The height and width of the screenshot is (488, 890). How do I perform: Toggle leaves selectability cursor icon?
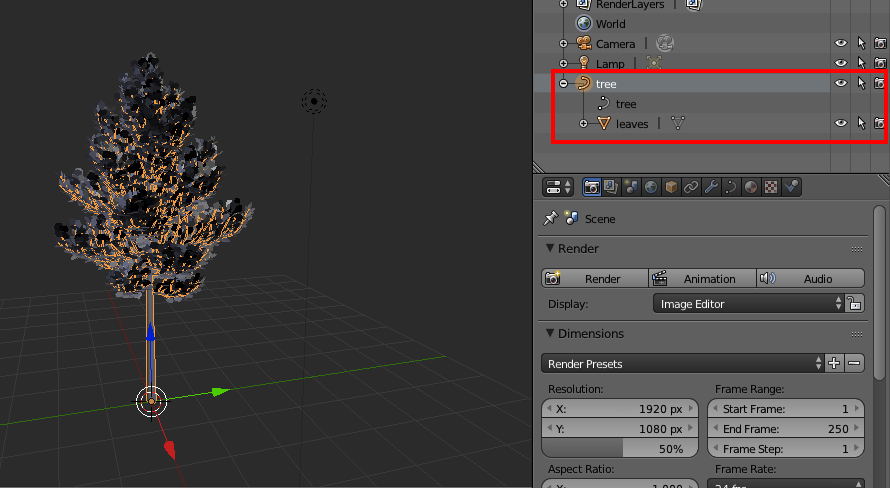point(861,123)
